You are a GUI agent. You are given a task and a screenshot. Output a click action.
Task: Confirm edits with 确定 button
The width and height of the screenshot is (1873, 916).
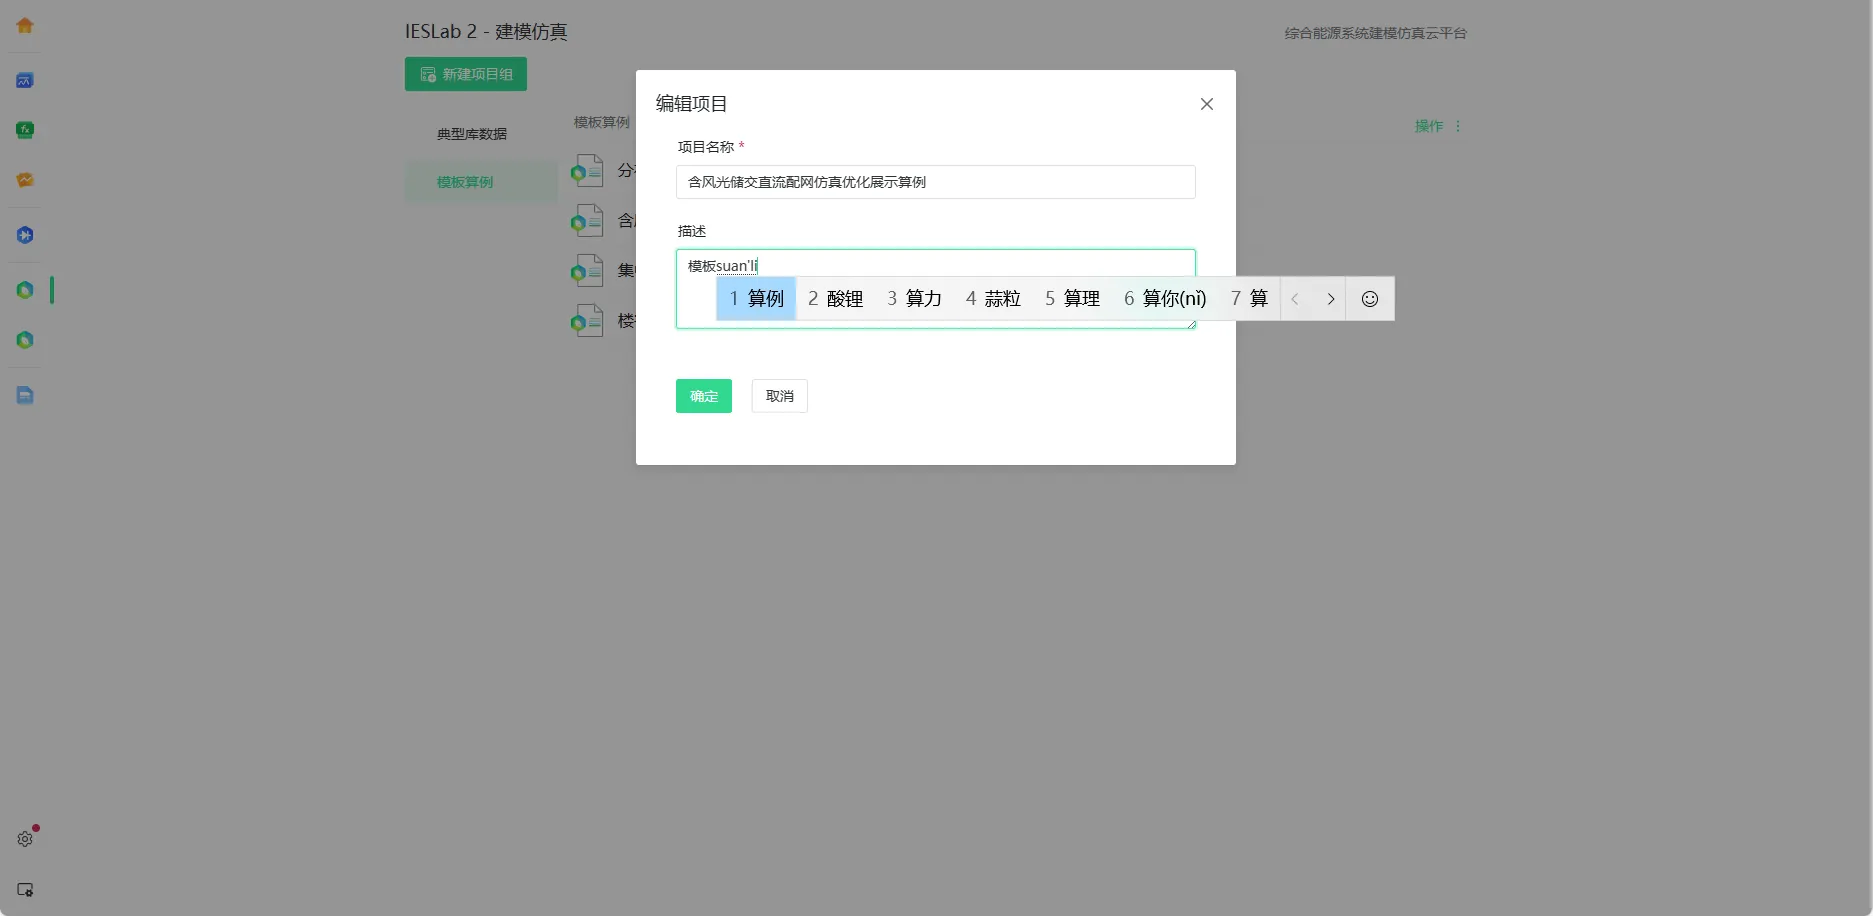704,396
